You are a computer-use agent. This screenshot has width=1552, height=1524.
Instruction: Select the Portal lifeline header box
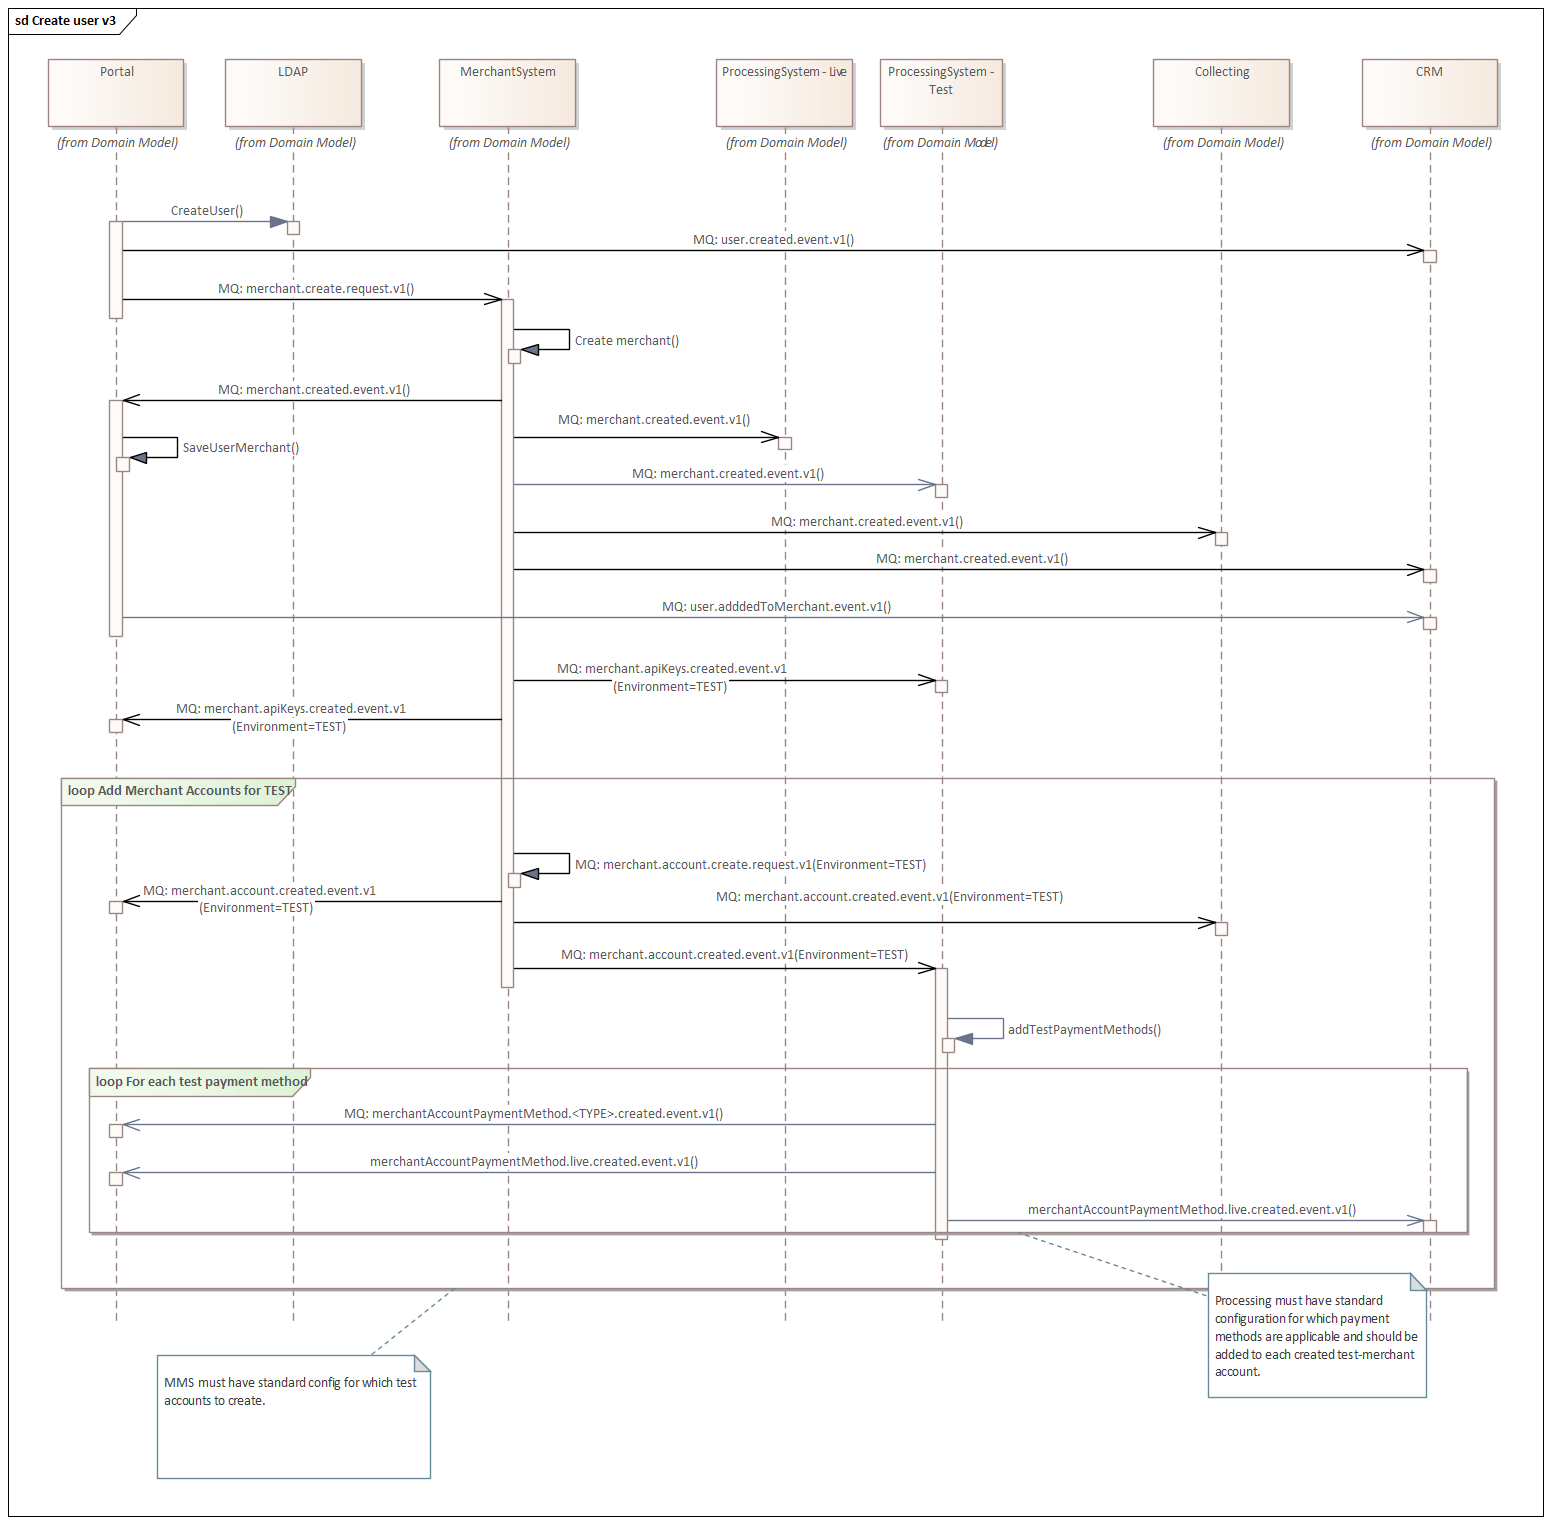(x=116, y=92)
